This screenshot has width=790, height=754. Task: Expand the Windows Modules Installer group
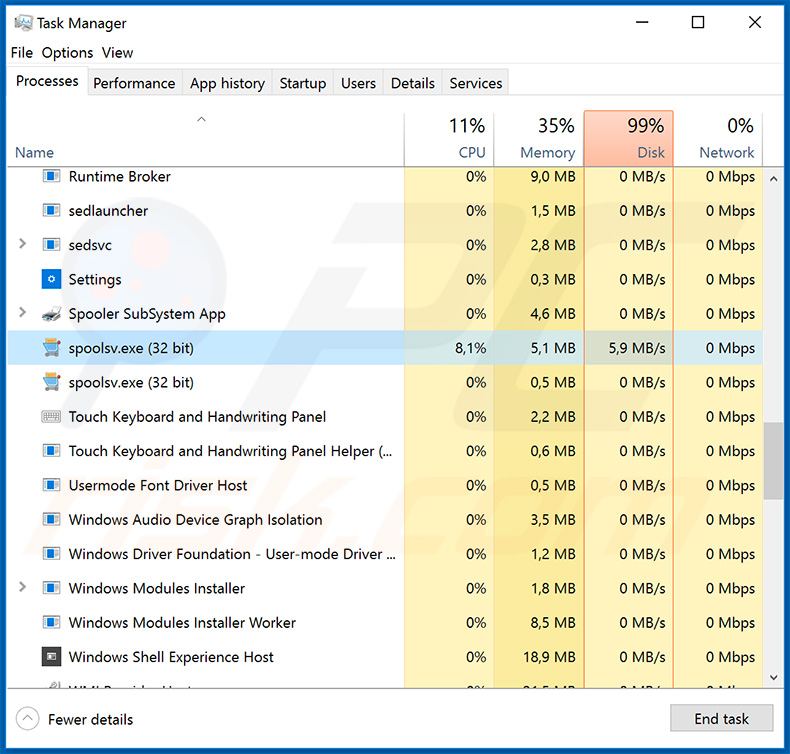tap(22, 587)
